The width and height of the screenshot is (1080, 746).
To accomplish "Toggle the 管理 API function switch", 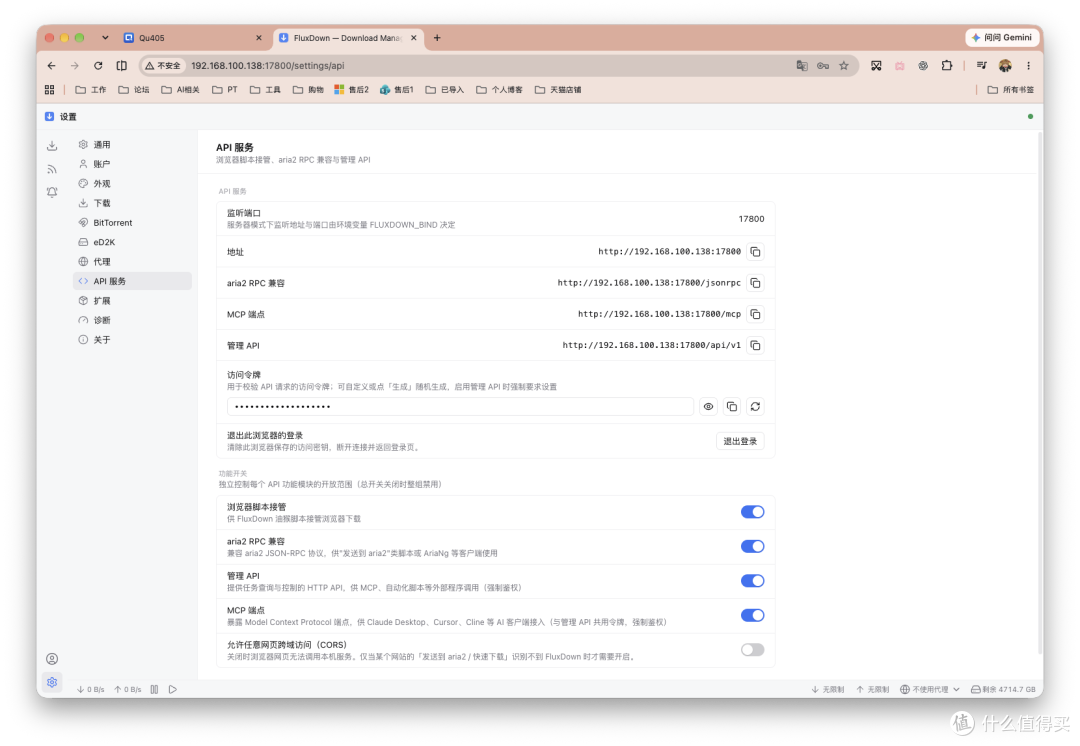I will [x=752, y=581].
